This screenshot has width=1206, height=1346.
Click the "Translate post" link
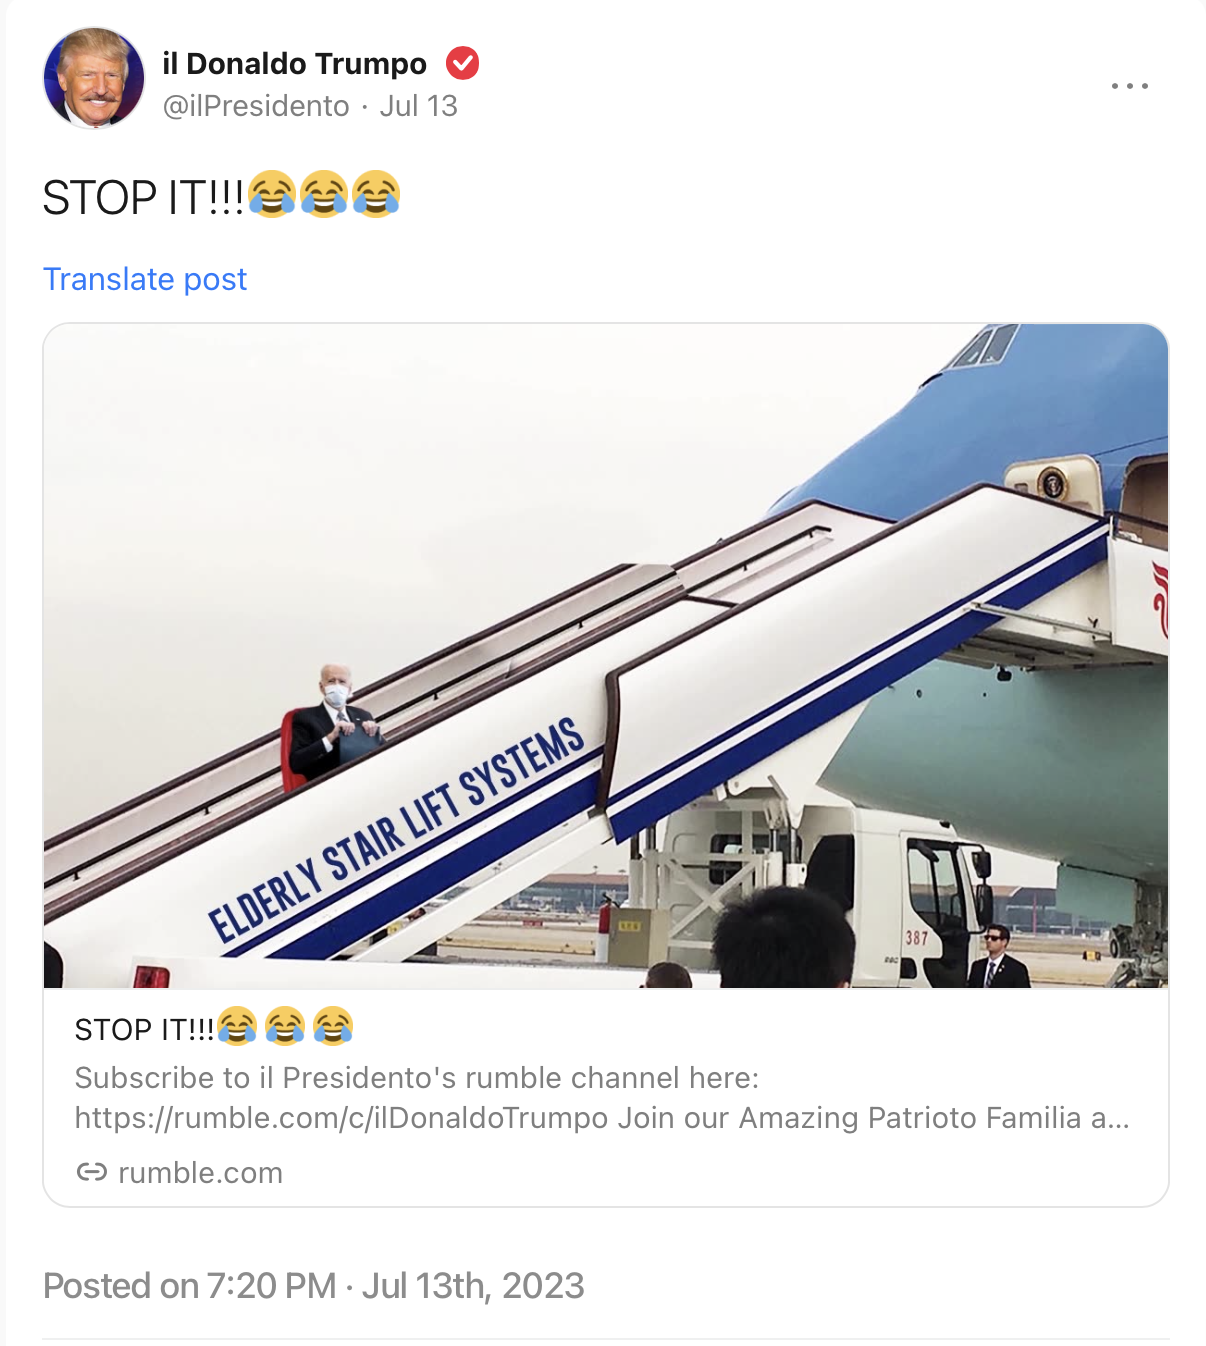point(145,279)
